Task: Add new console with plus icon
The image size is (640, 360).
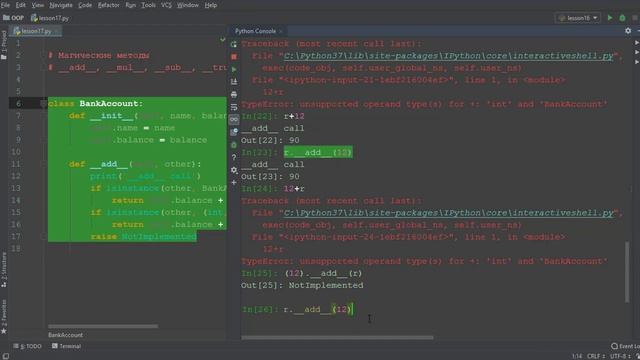Action: tap(234, 182)
